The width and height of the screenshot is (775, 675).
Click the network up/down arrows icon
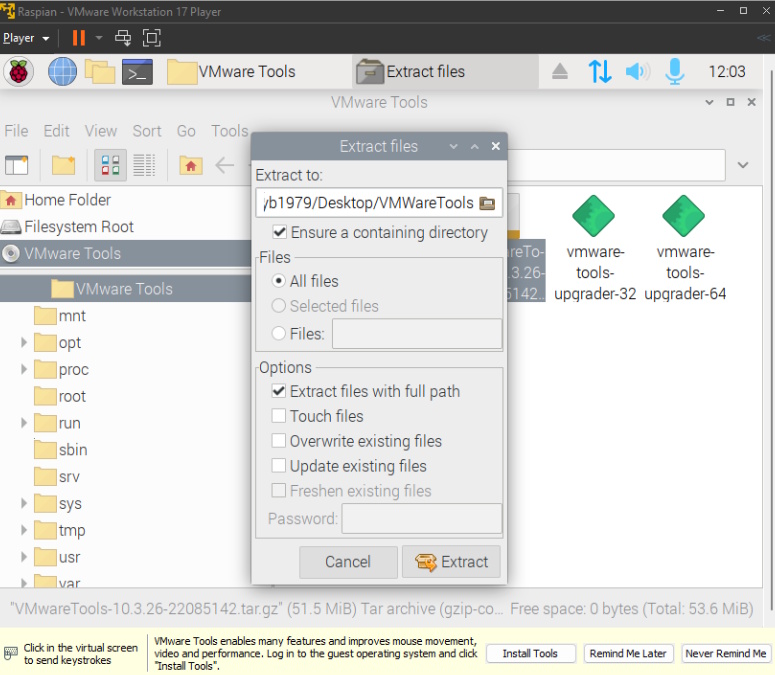point(599,71)
